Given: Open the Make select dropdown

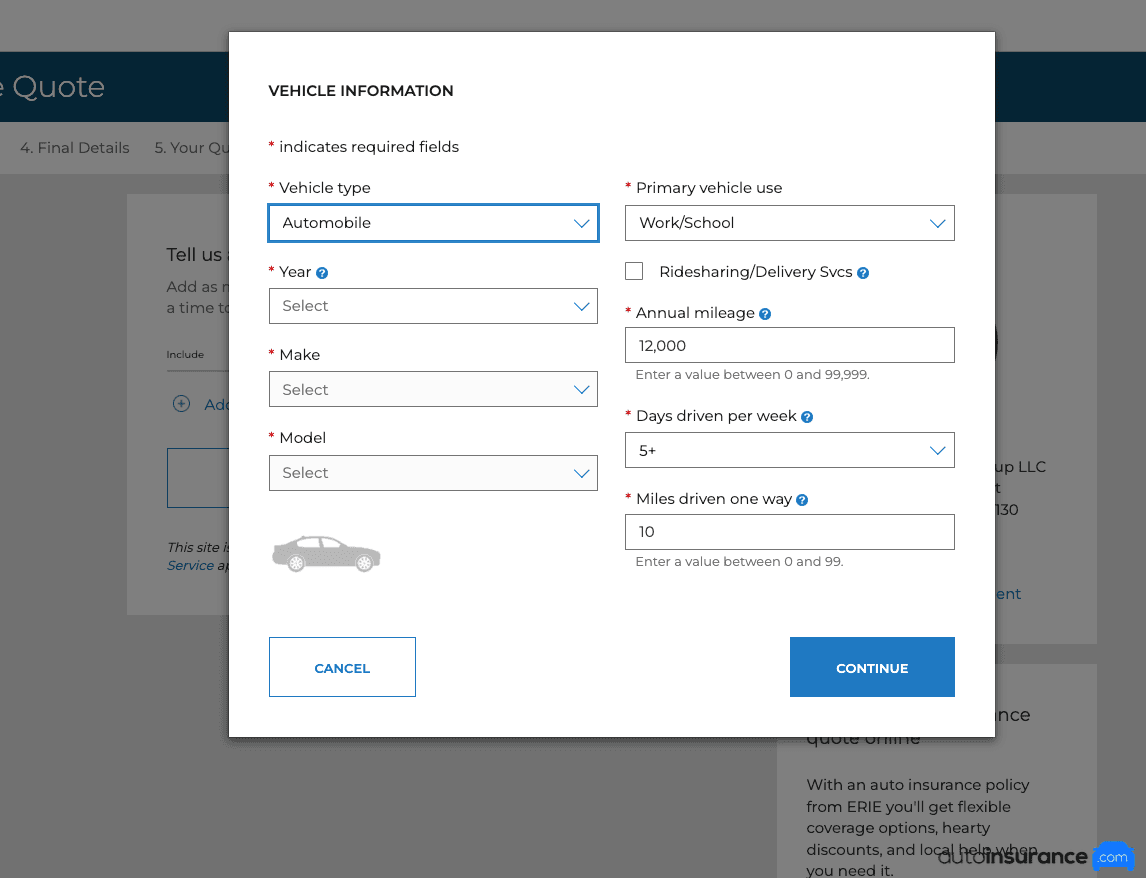Looking at the screenshot, I should click(433, 390).
